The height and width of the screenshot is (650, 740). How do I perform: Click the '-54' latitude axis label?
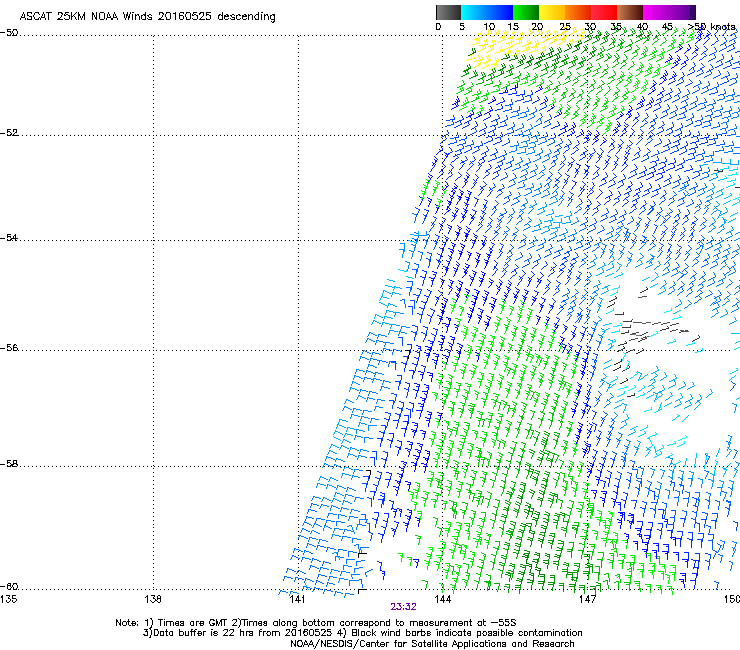click(9, 238)
